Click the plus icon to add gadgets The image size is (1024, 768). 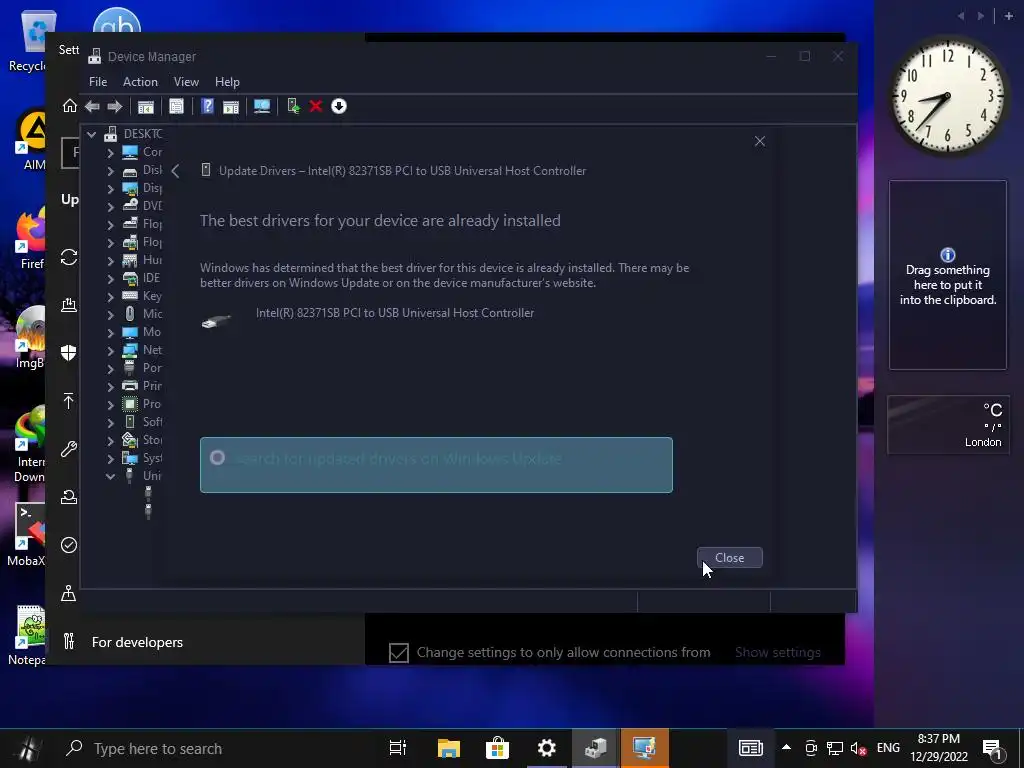[x=1008, y=16]
